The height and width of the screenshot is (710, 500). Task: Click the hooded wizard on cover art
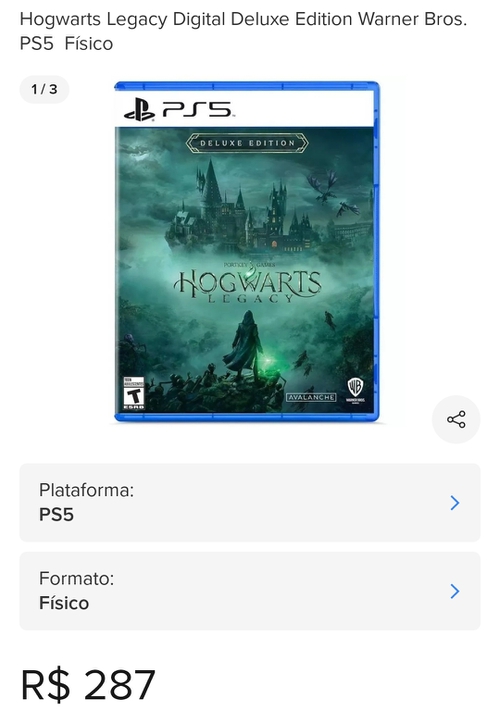tap(244, 344)
